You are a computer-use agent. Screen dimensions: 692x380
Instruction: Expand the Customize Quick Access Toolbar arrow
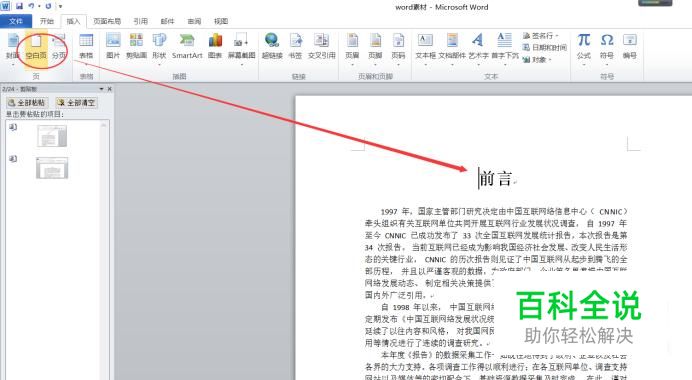click(60, 7)
